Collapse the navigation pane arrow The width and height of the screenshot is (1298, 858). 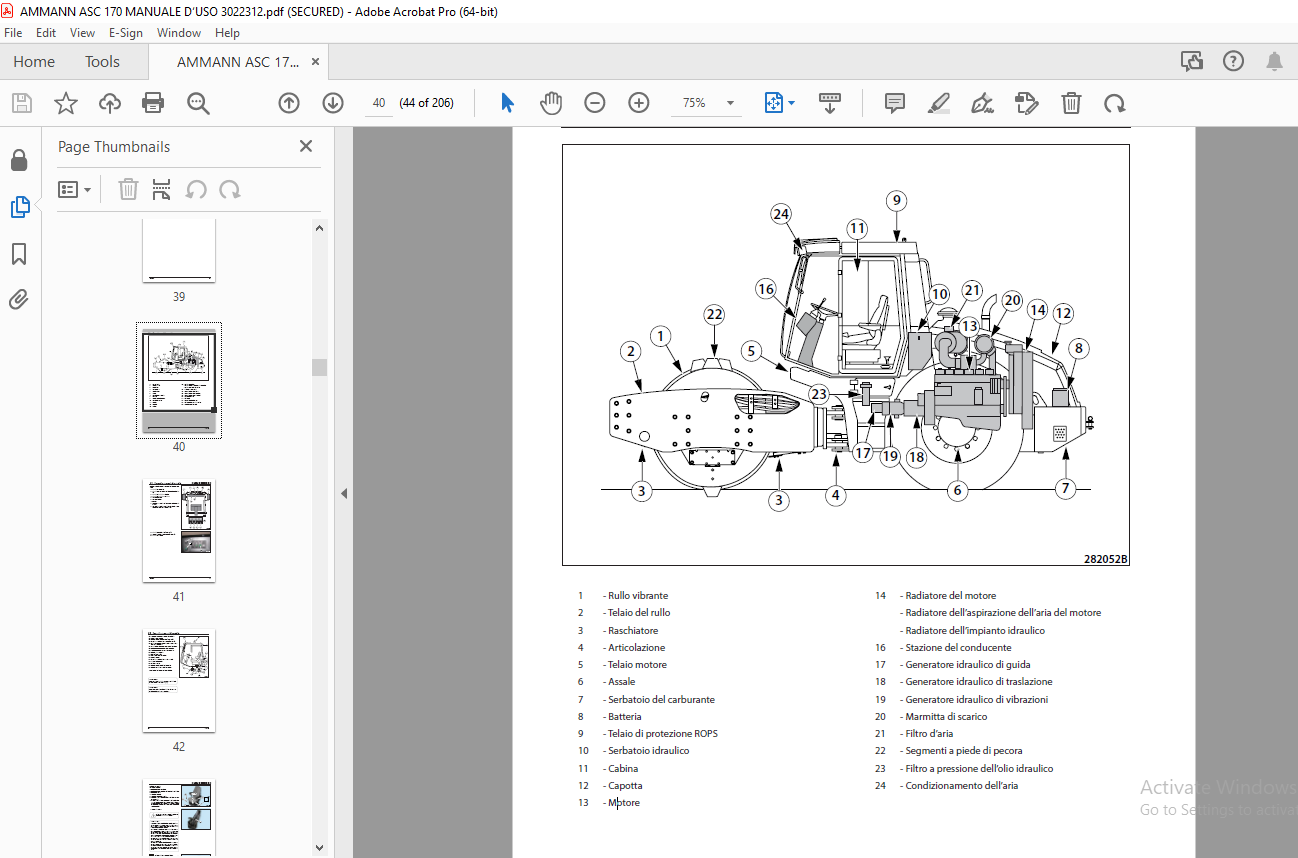point(344,493)
